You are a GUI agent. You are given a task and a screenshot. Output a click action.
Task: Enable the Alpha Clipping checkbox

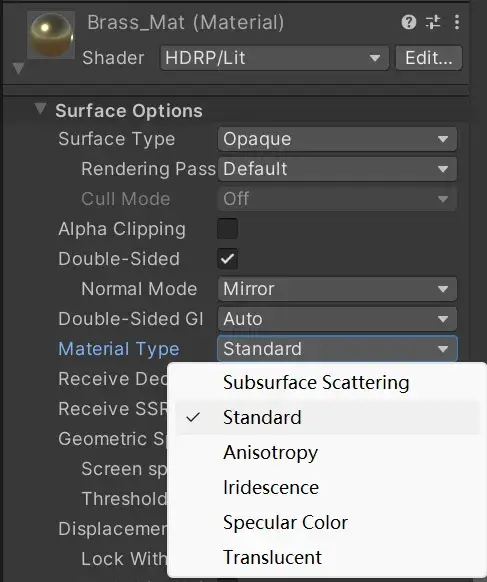pyautogui.click(x=228, y=229)
